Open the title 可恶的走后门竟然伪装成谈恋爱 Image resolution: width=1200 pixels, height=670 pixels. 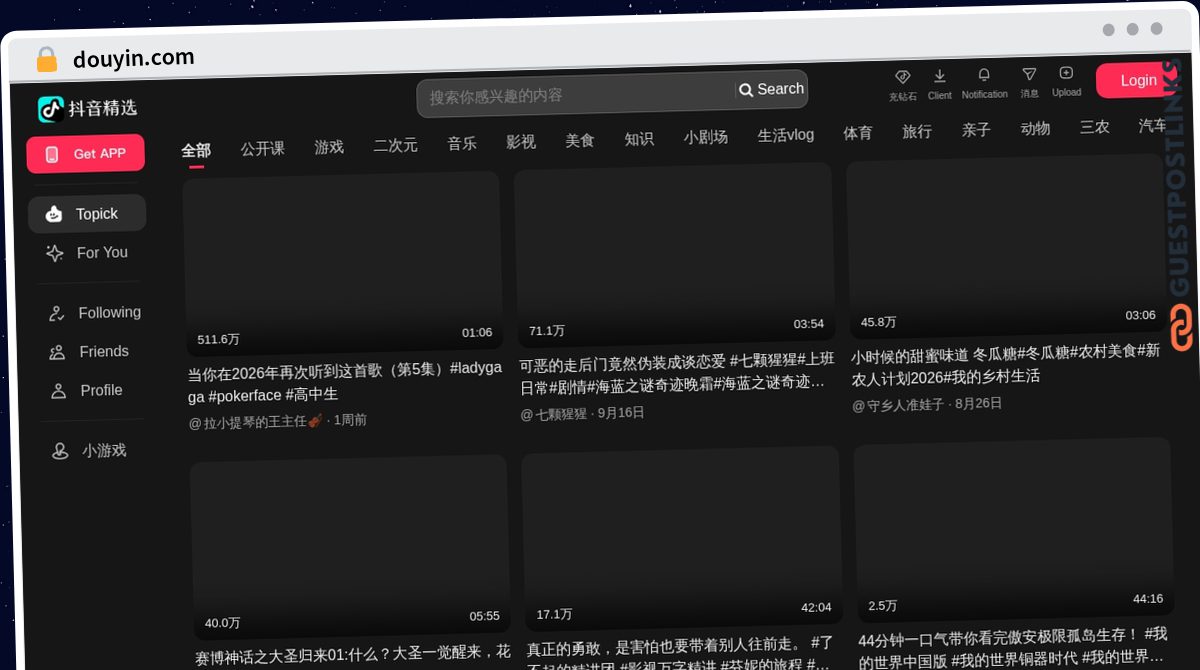[677, 372]
